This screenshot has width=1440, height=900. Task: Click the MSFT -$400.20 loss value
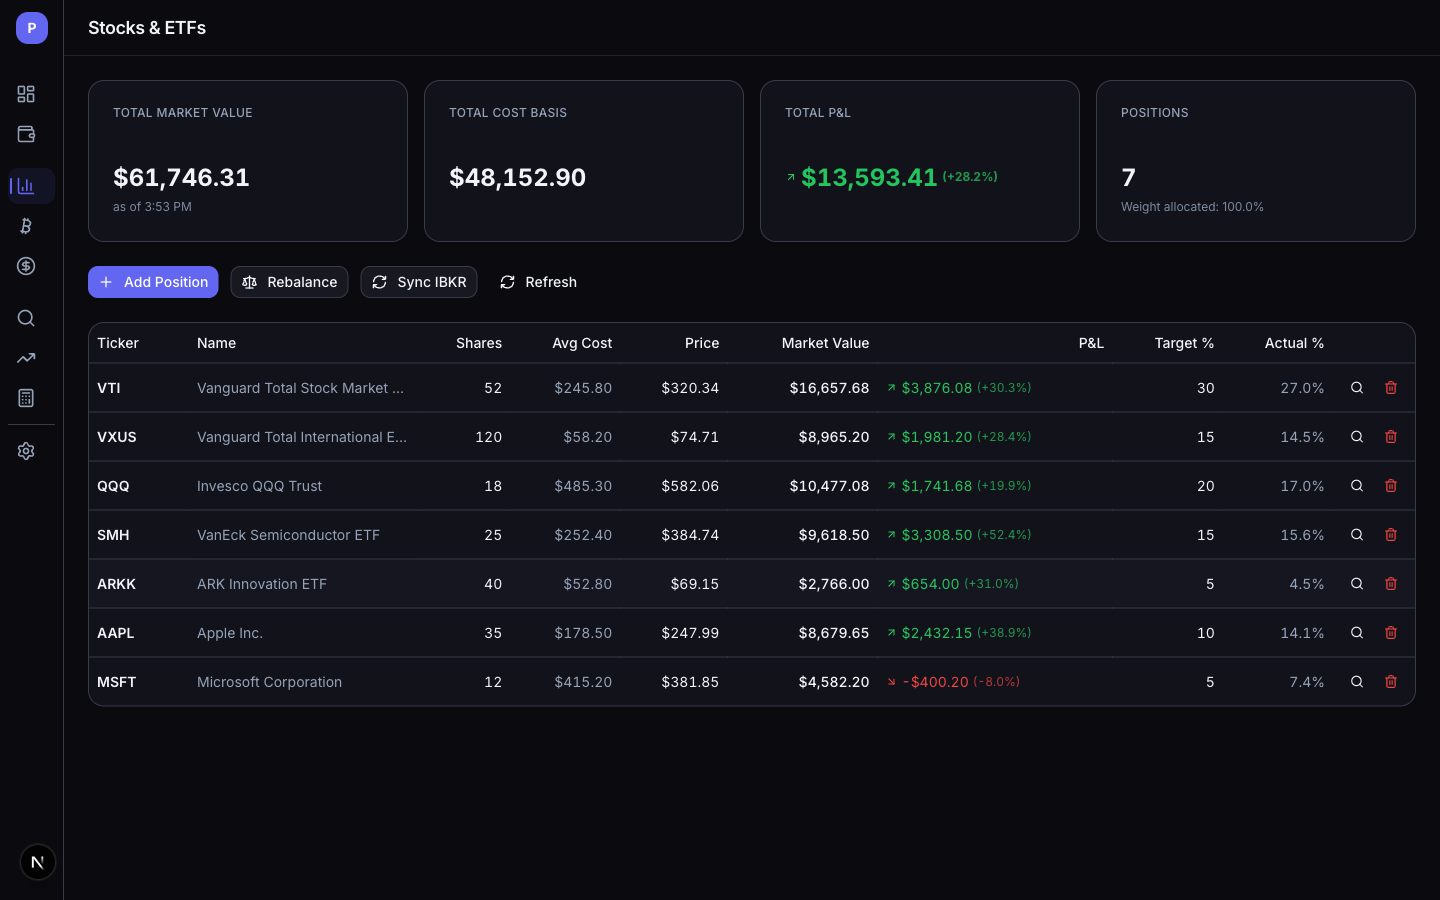tap(936, 682)
